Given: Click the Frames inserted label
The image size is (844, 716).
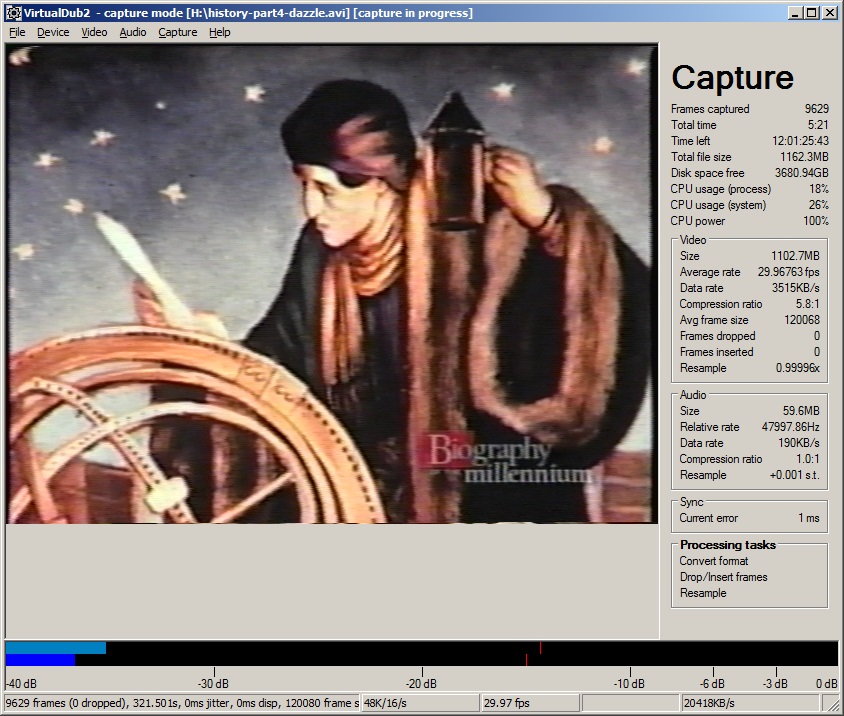Looking at the screenshot, I should [x=716, y=352].
